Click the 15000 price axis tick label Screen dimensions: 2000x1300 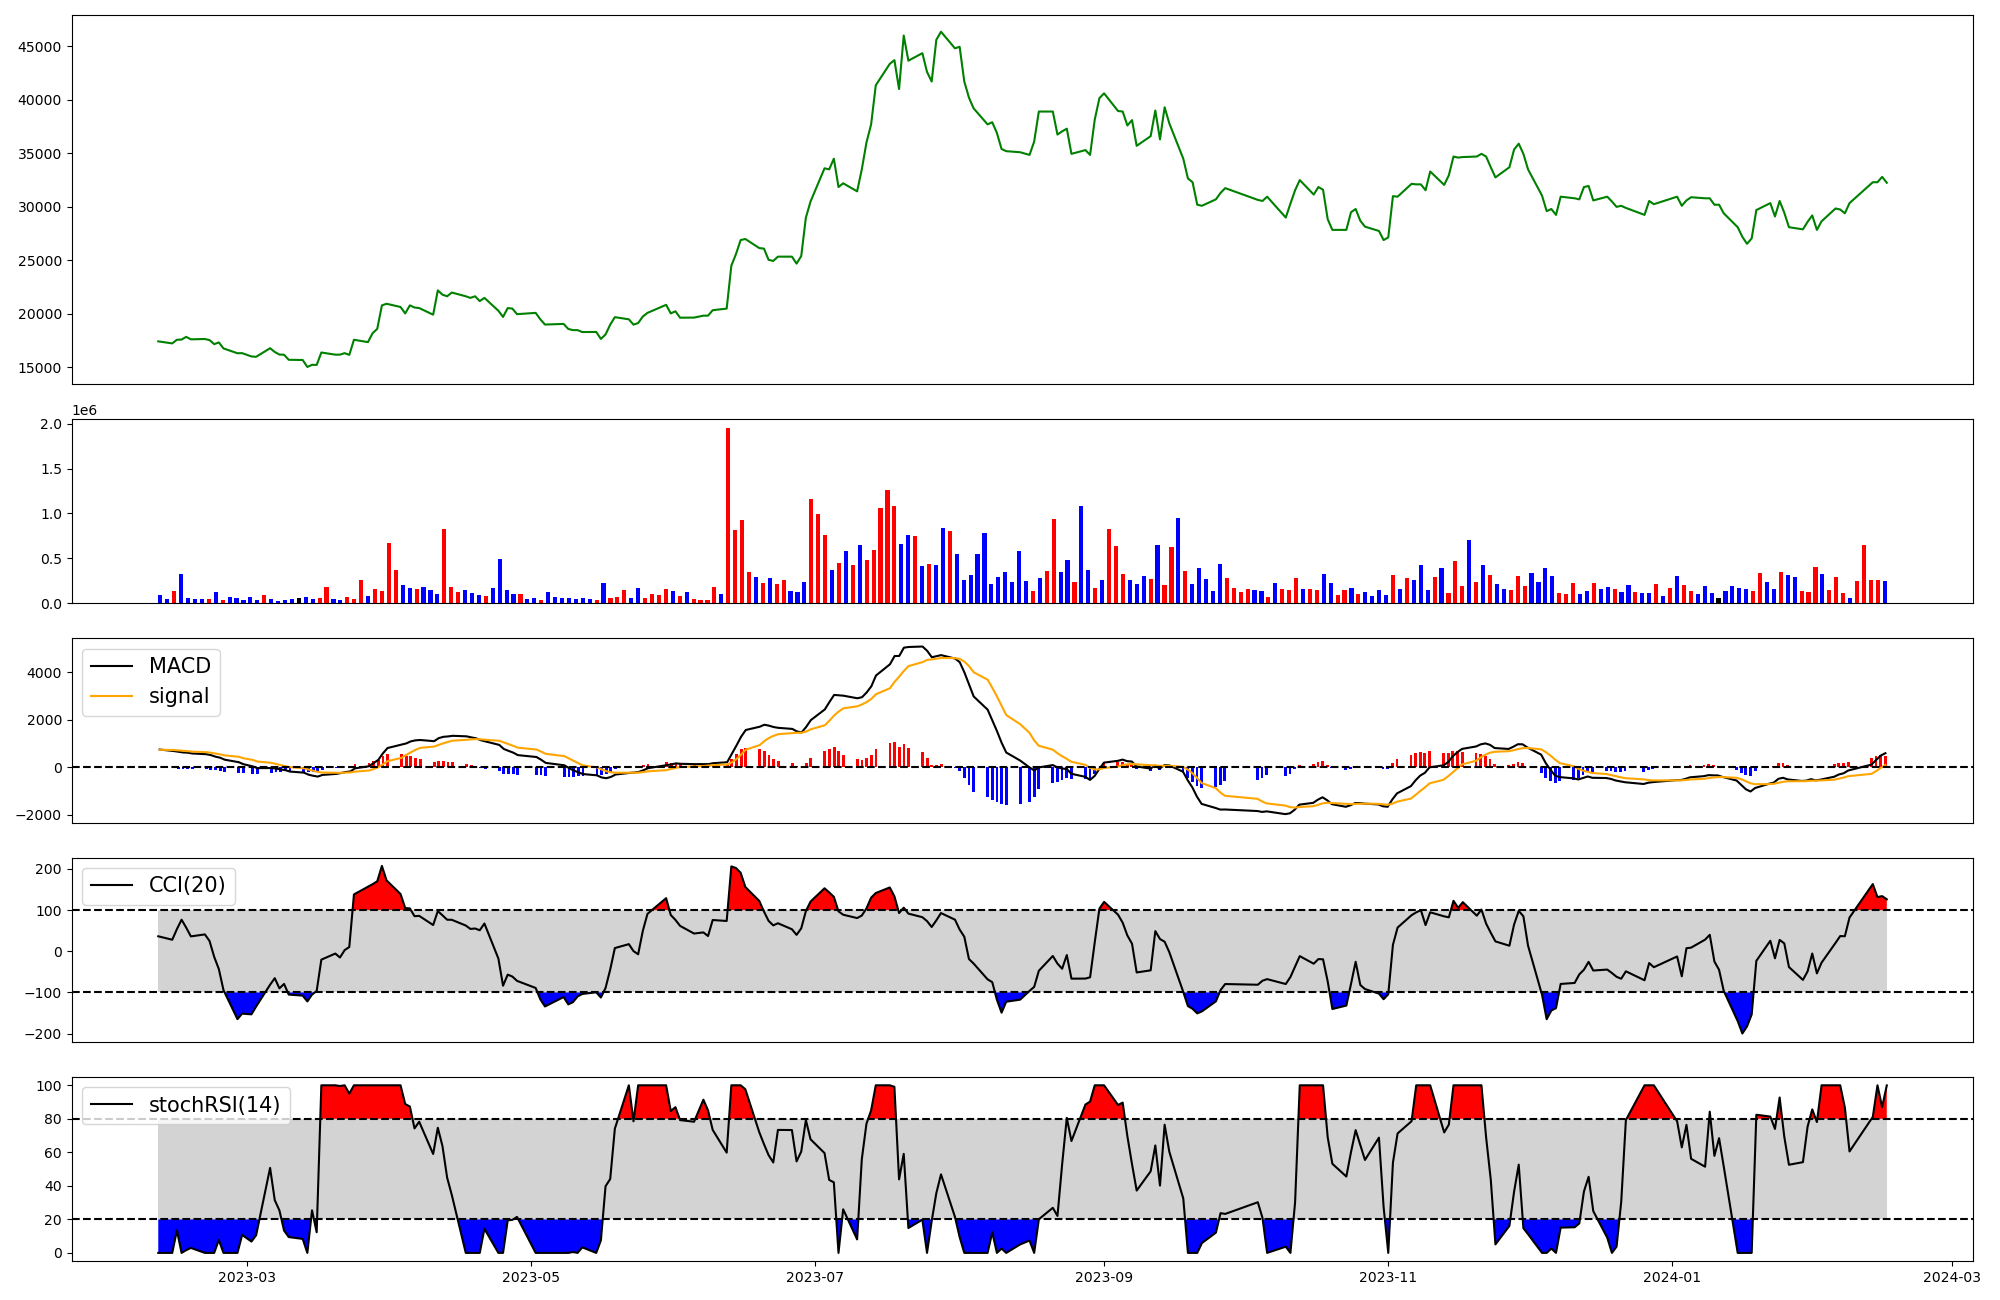pos(40,368)
